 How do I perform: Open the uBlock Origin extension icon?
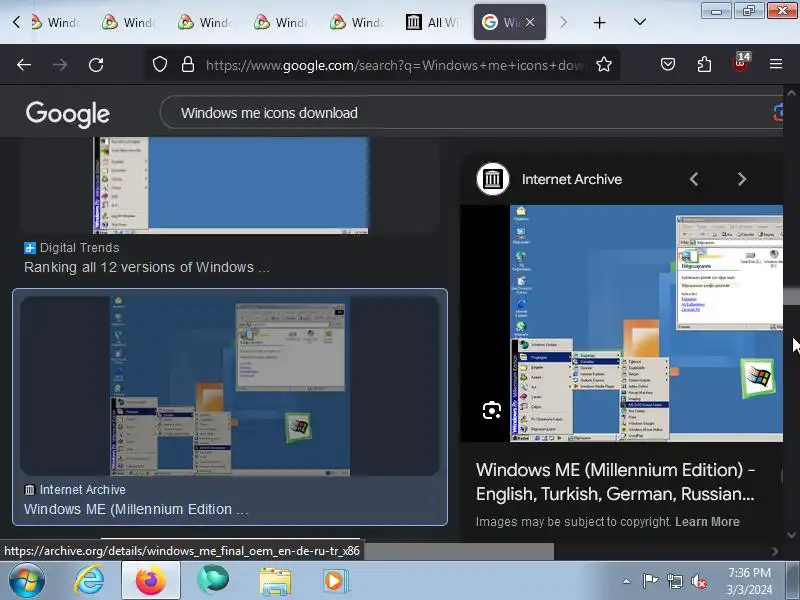[740, 63]
